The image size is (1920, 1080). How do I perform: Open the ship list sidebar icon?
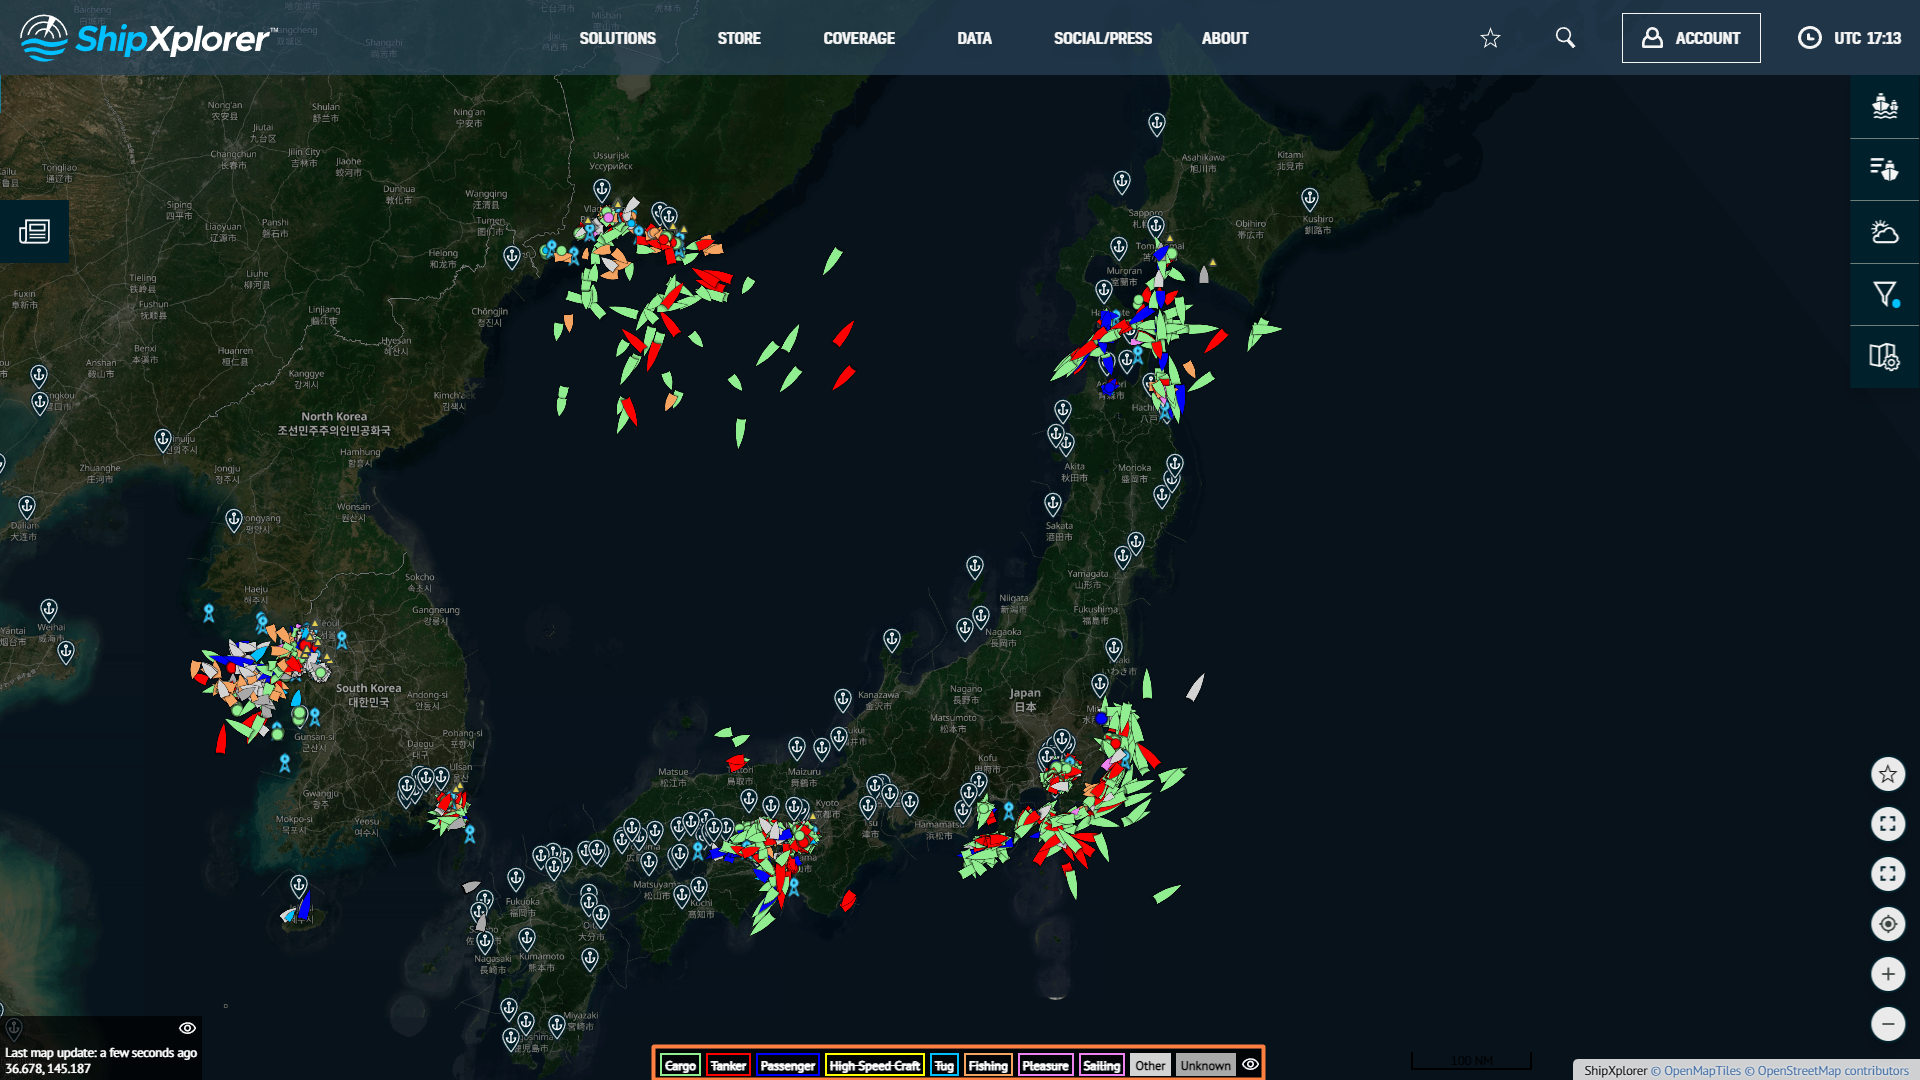coord(1885,169)
